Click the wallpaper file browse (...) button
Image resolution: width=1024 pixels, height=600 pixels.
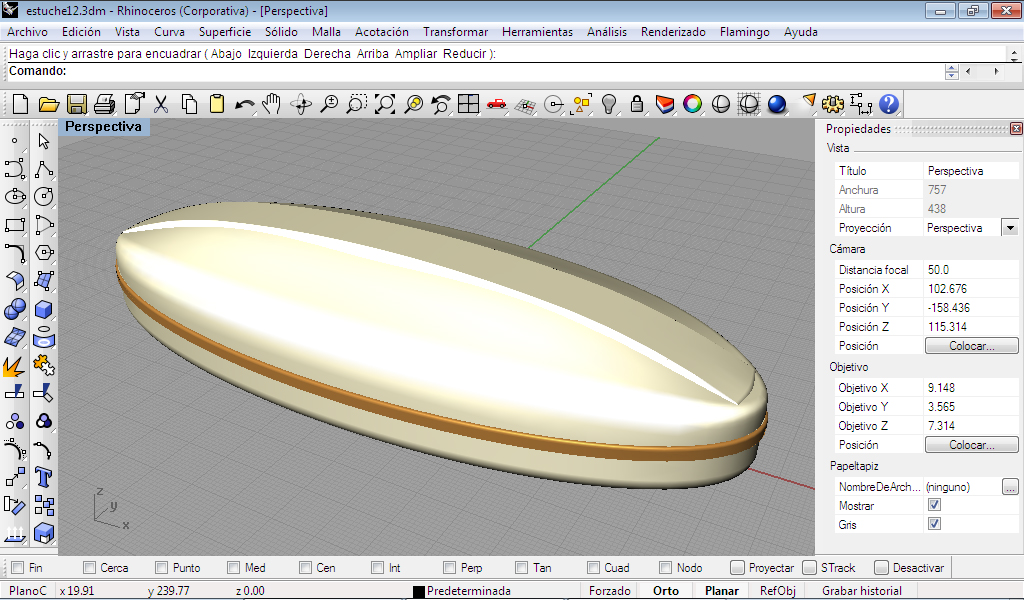1010,487
